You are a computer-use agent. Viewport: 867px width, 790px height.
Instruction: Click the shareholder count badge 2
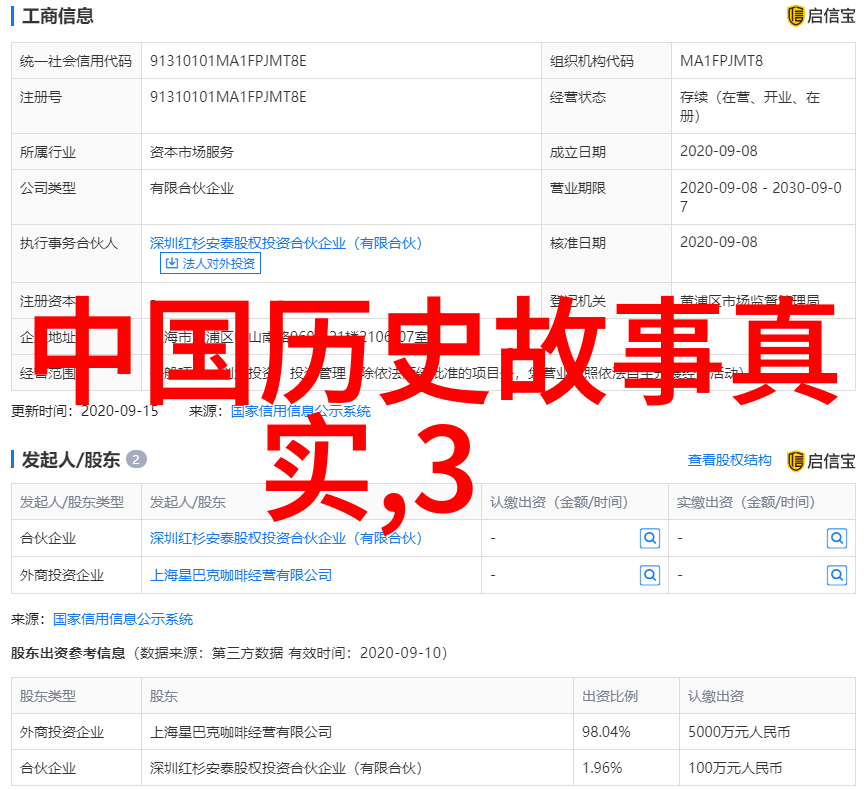(136, 459)
